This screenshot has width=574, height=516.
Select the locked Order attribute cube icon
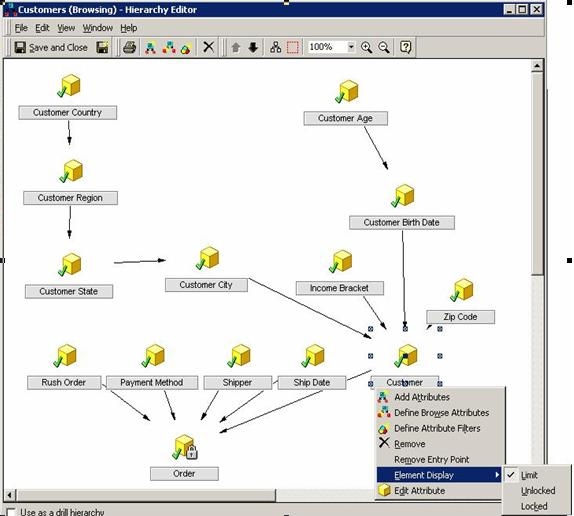click(185, 447)
